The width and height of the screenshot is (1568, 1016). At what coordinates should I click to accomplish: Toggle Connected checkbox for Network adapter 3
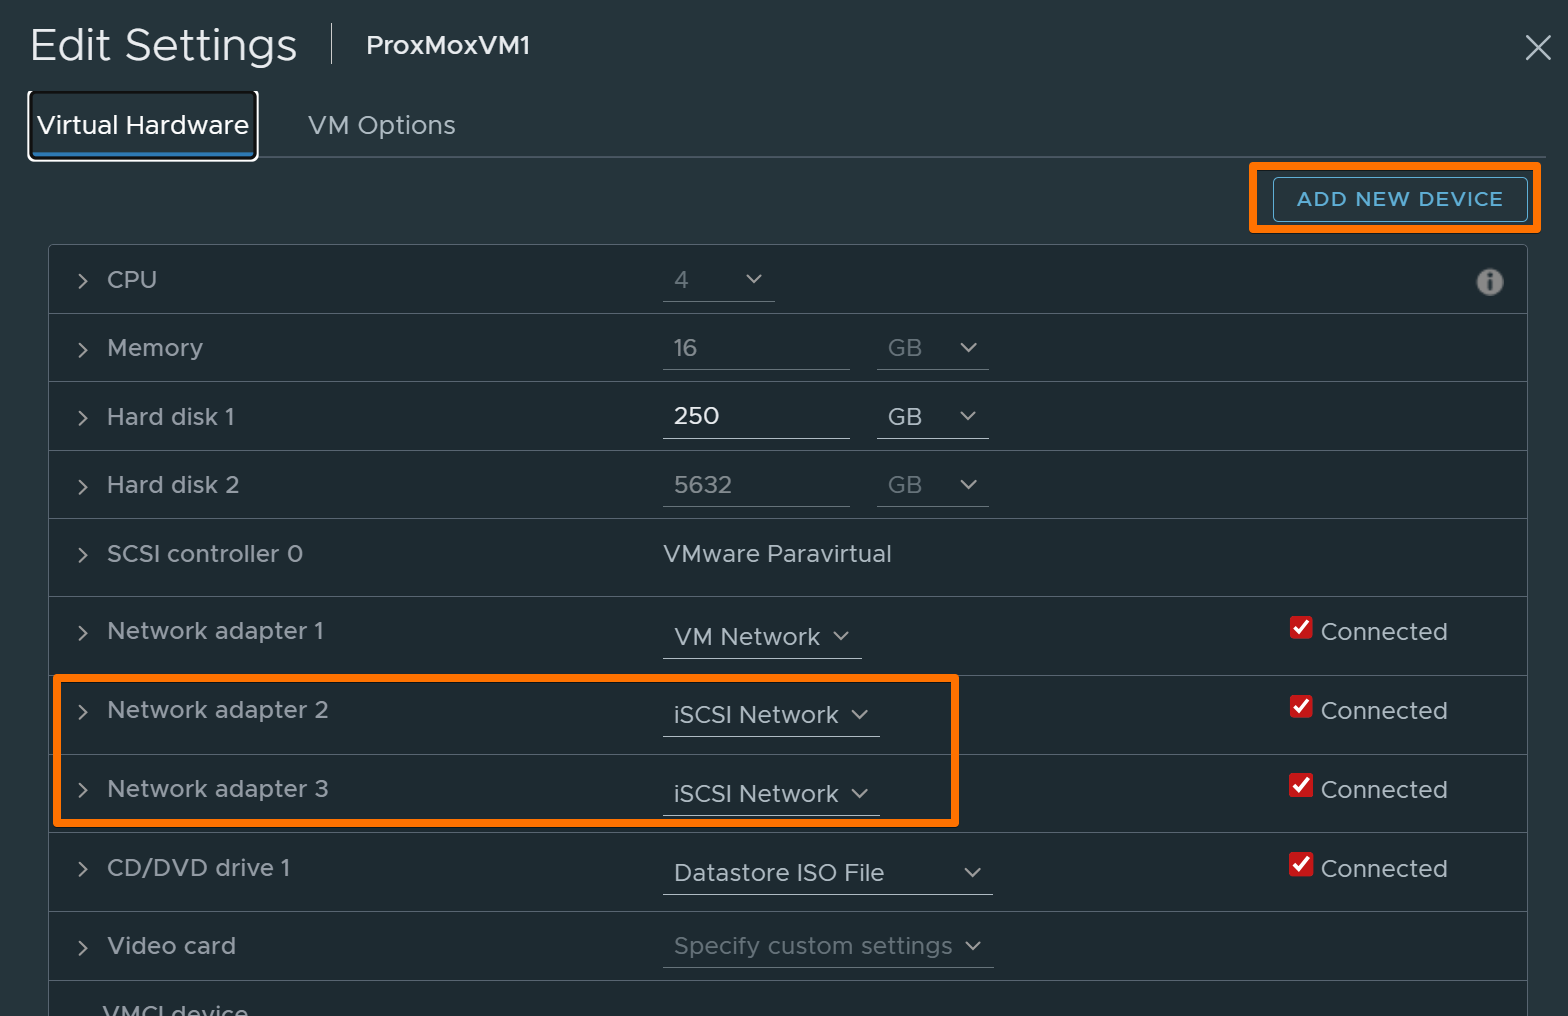[1300, 786]
